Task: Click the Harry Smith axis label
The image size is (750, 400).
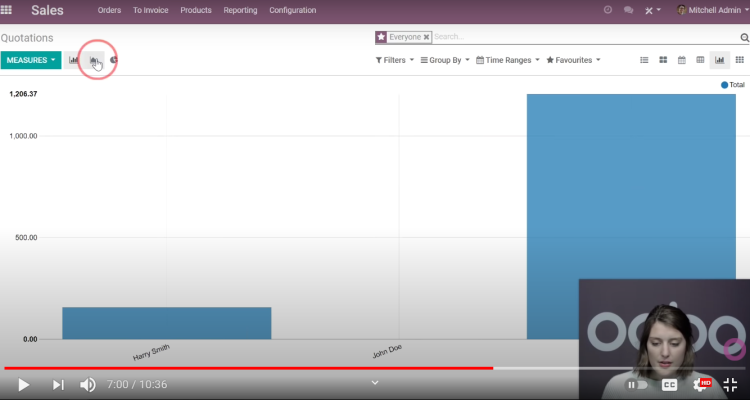Action: [x=151, y=352]
